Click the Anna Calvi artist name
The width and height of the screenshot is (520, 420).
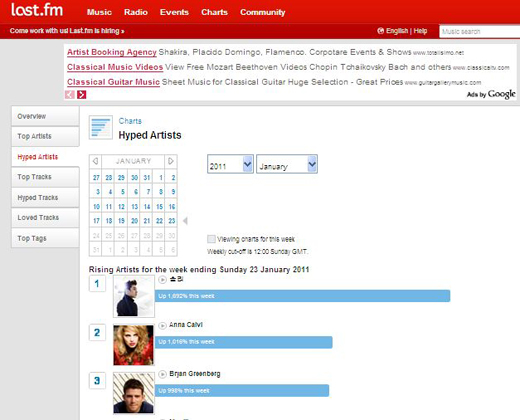tap(186, 325)
